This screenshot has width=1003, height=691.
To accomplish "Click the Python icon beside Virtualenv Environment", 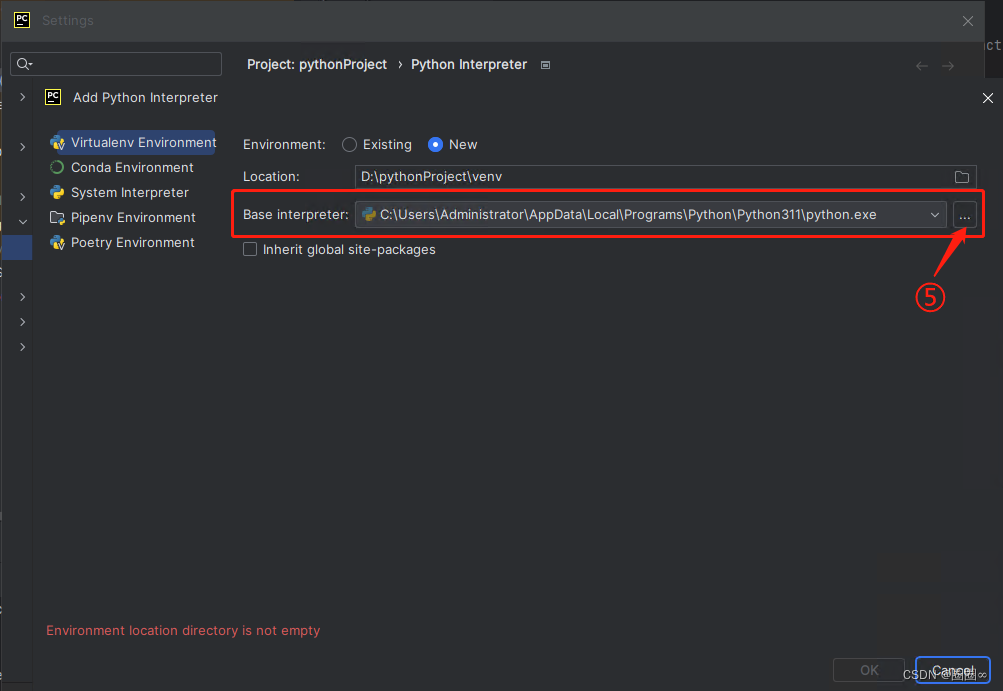I will click(58, 143).
